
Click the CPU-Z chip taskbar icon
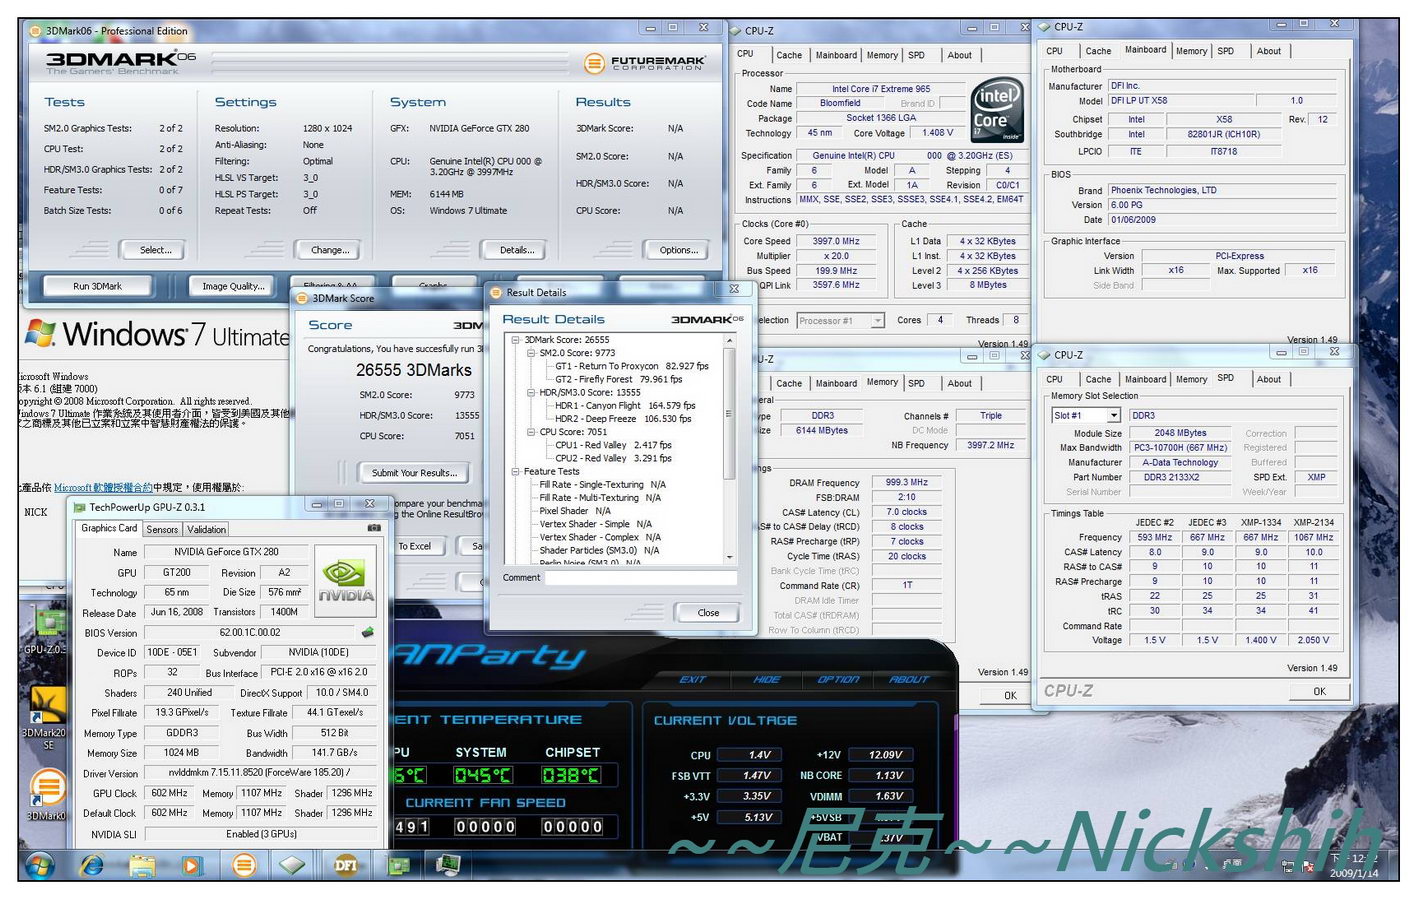pos(293,864)
